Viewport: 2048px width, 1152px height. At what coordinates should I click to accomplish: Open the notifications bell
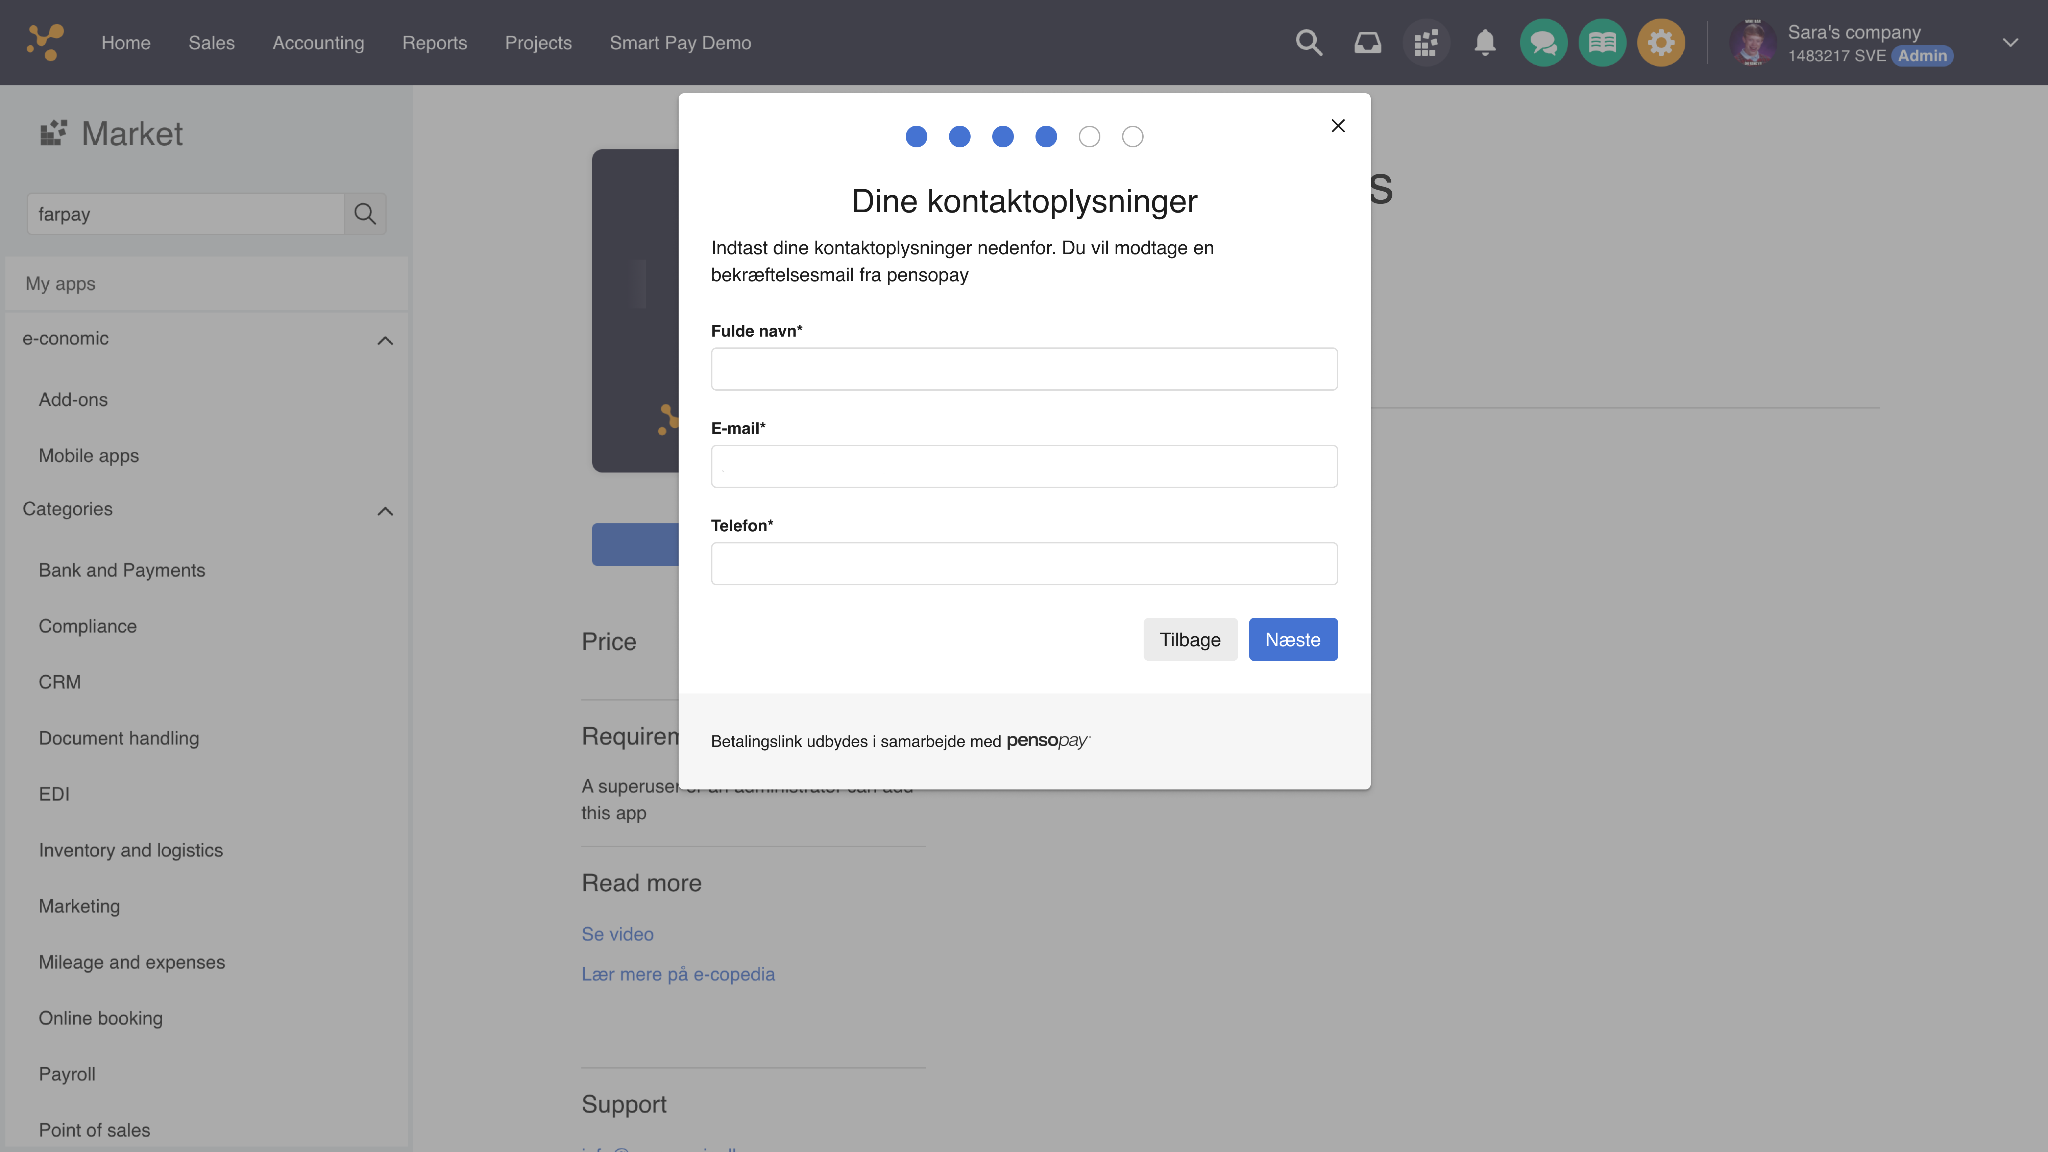point(1485,42)
